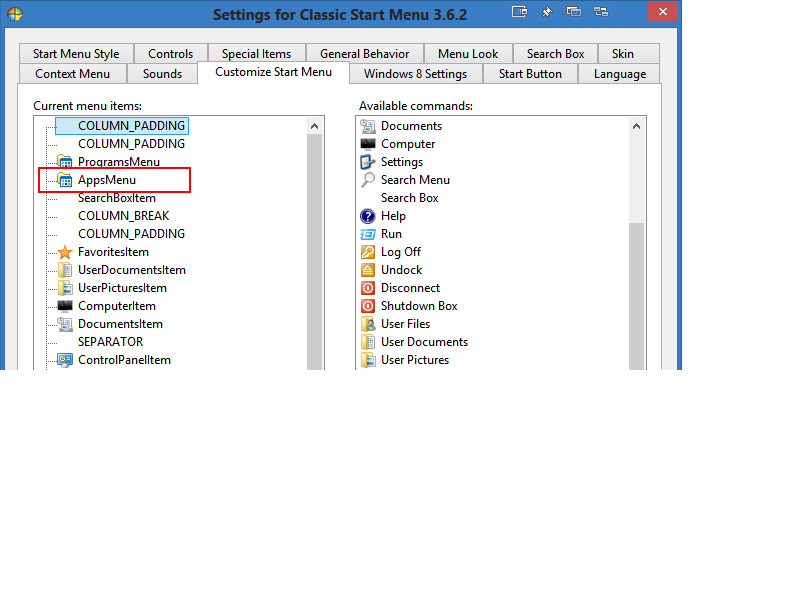Click the Log Off key icon
The height and width of the screenshot is (600, 800).
tap(368, 252)
